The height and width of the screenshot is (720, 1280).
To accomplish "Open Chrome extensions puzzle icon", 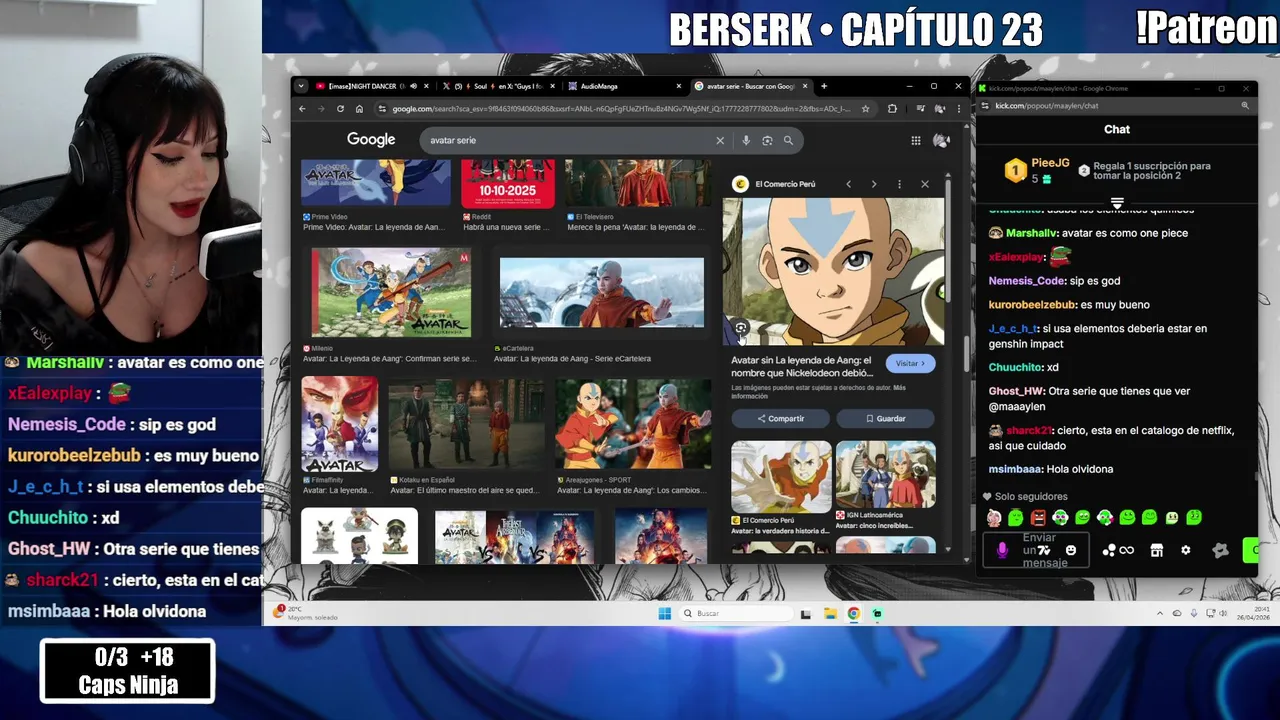I will point(892,109).
